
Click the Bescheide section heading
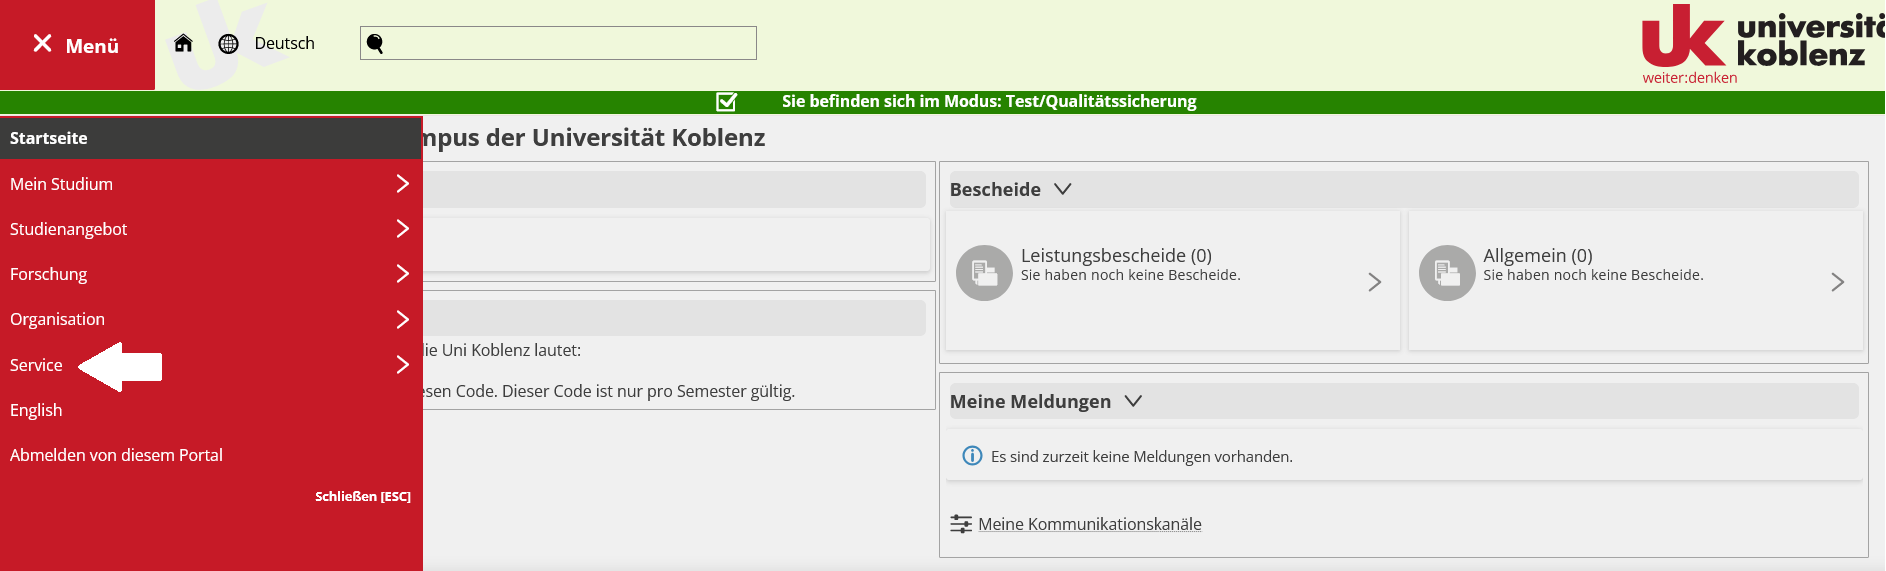coord(995,189)
